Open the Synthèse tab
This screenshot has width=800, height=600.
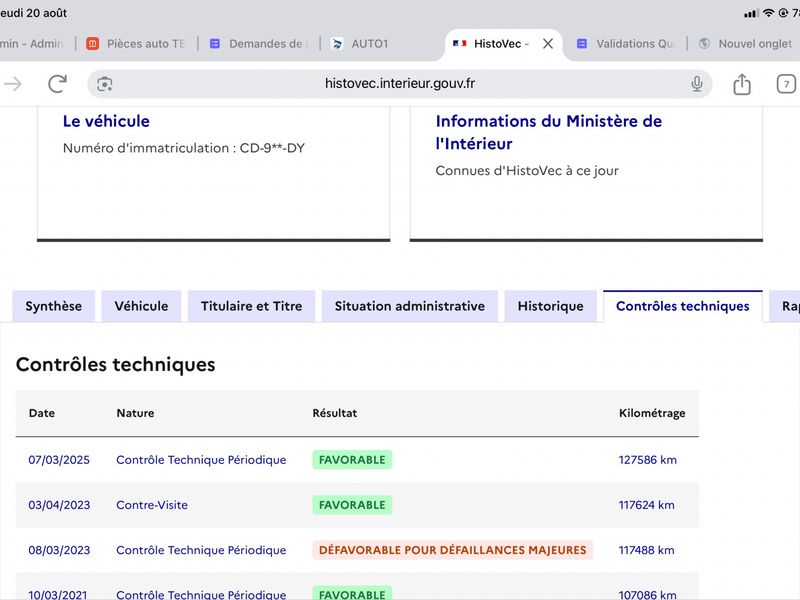(x=54, y=306)
